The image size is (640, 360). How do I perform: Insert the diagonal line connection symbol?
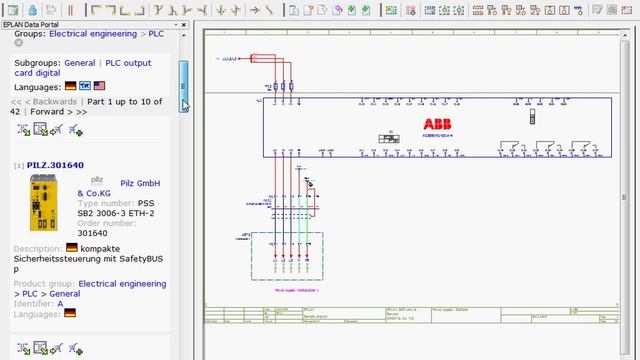click(x=269, y=10)
